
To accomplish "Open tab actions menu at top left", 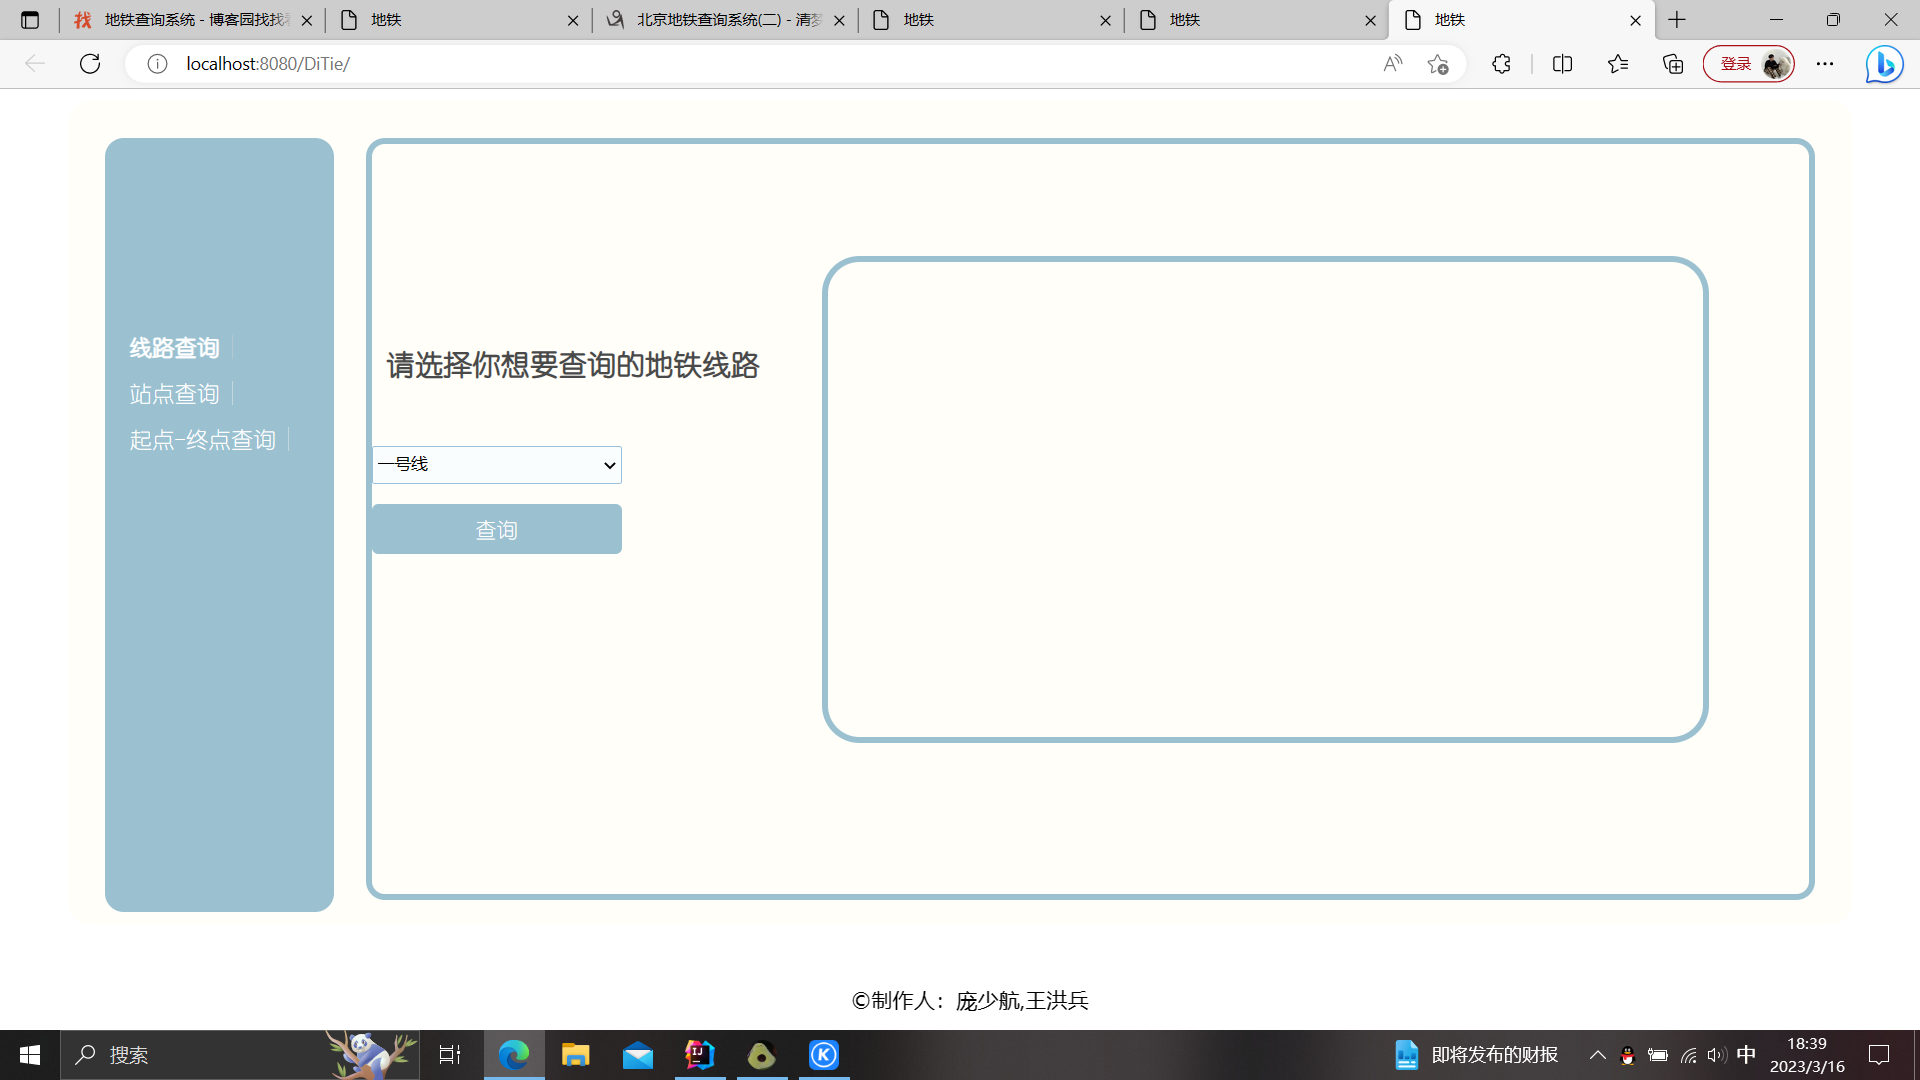I will coord(30,20).
